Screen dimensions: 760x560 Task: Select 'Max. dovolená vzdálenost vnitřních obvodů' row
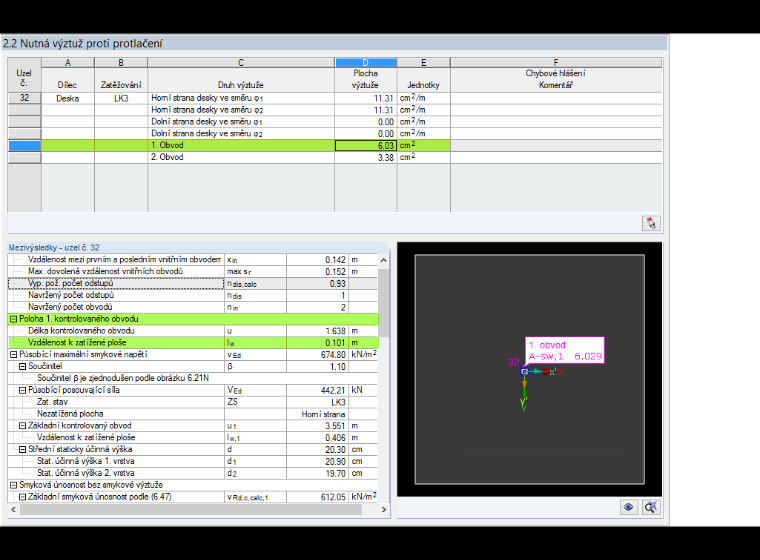193,272
